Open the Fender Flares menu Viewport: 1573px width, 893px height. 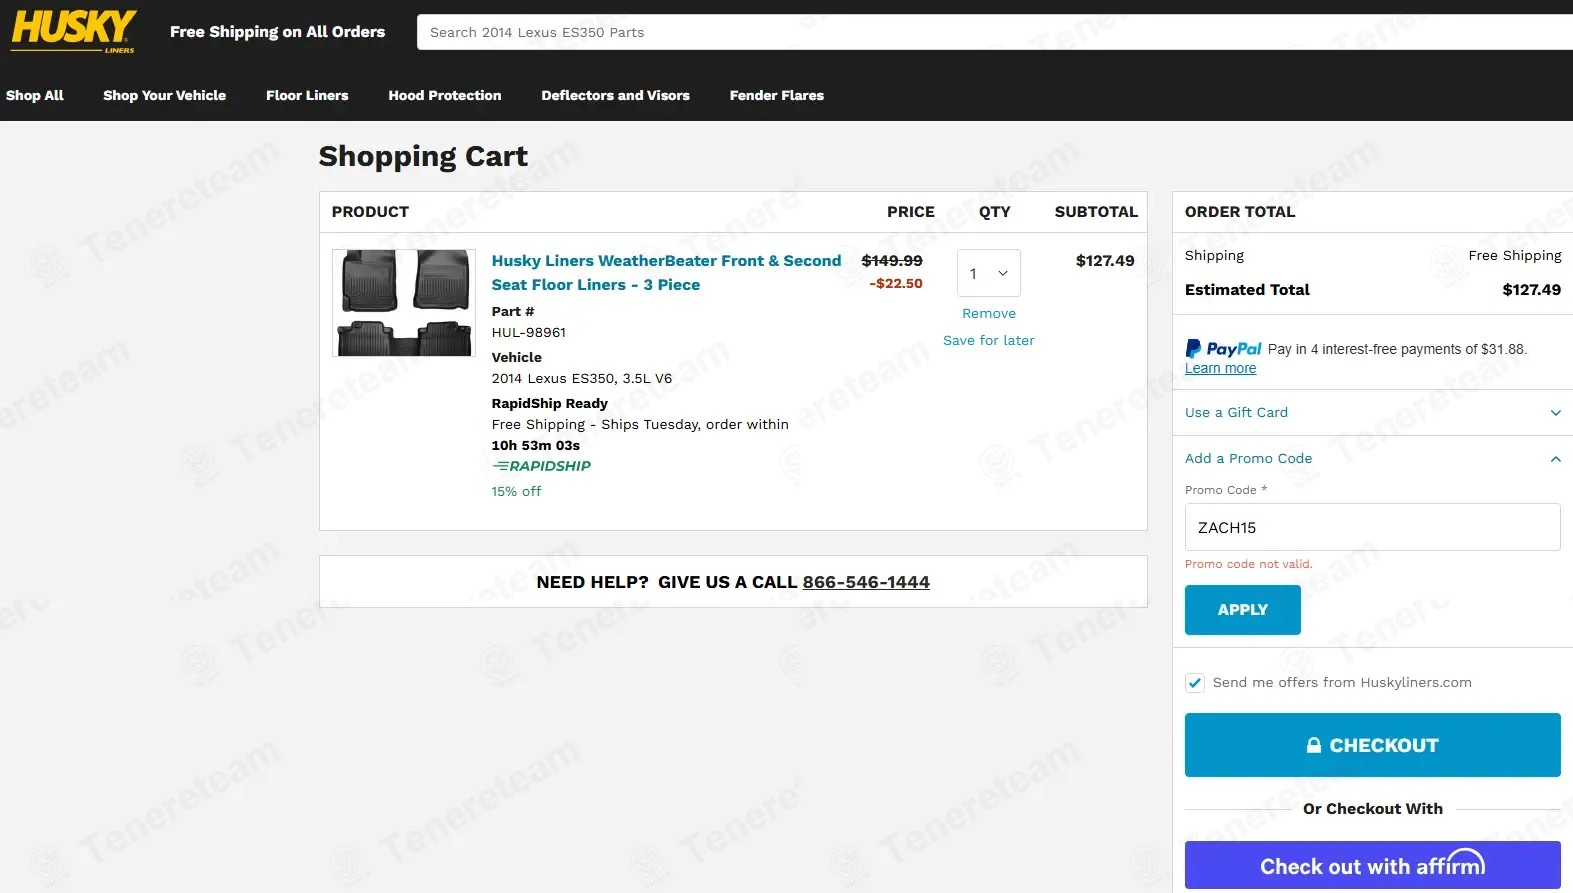[x=777, y=95]
